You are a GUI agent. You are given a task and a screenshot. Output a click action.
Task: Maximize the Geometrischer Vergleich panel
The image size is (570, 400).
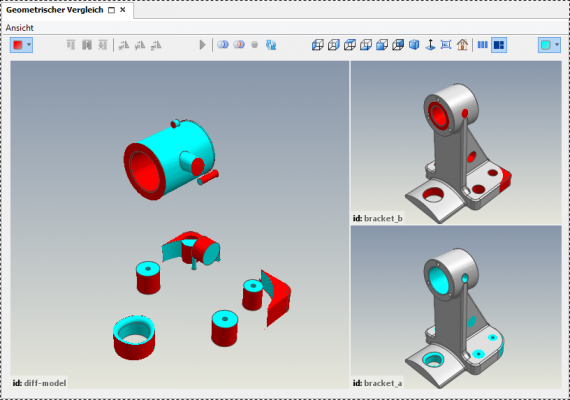click(112, 10)
